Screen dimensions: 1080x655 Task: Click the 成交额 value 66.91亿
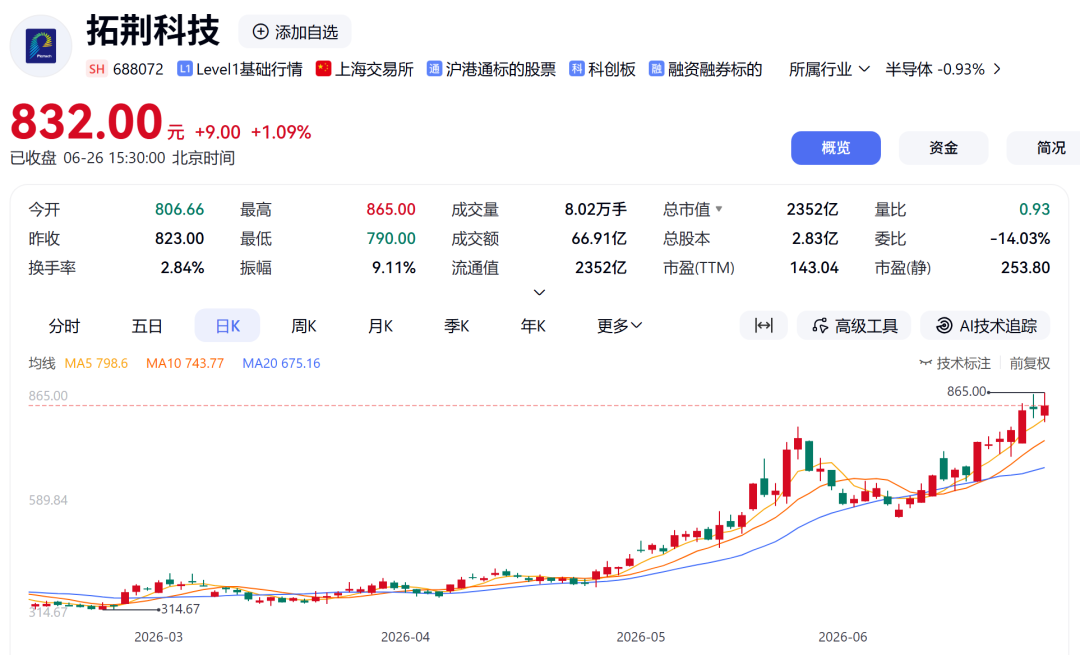point(599,238)
